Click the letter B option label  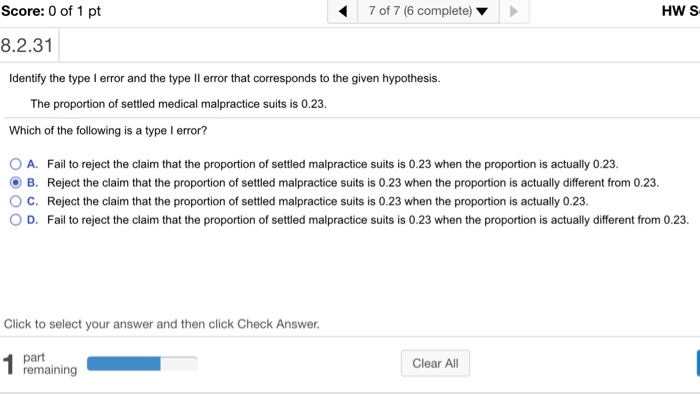point(33,182)
